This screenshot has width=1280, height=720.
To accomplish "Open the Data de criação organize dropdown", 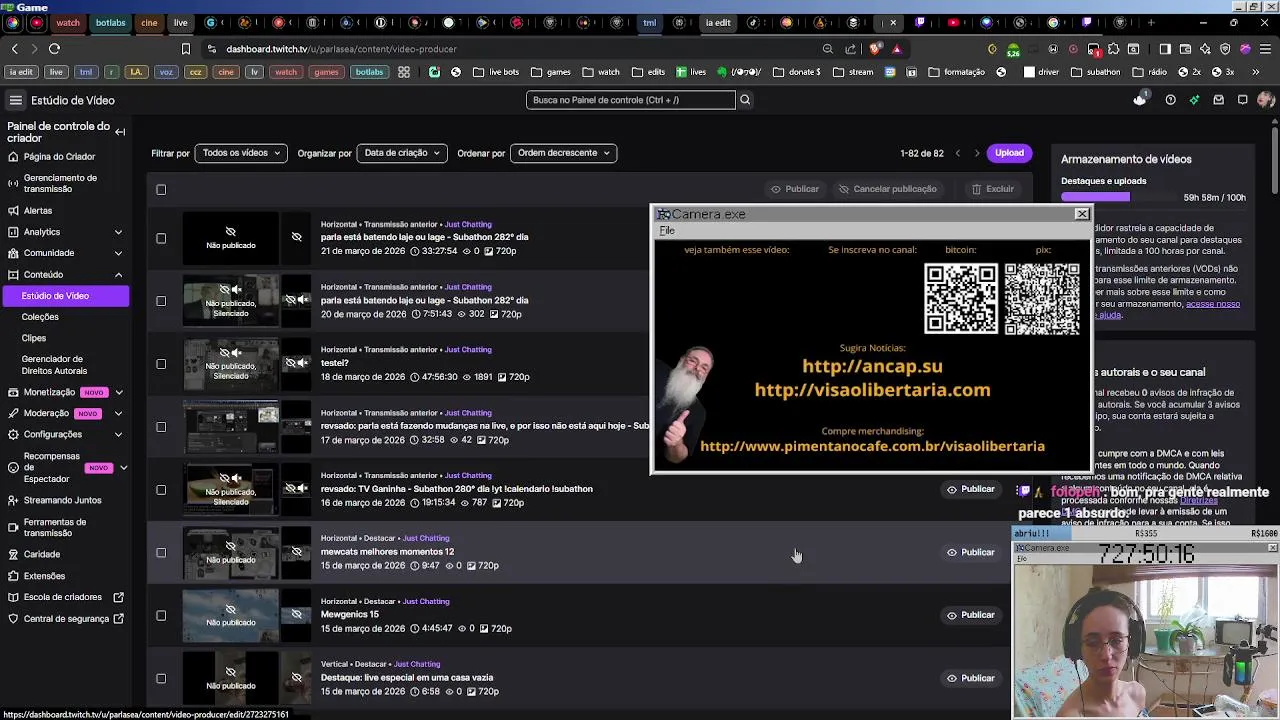I will click(402, 153).
